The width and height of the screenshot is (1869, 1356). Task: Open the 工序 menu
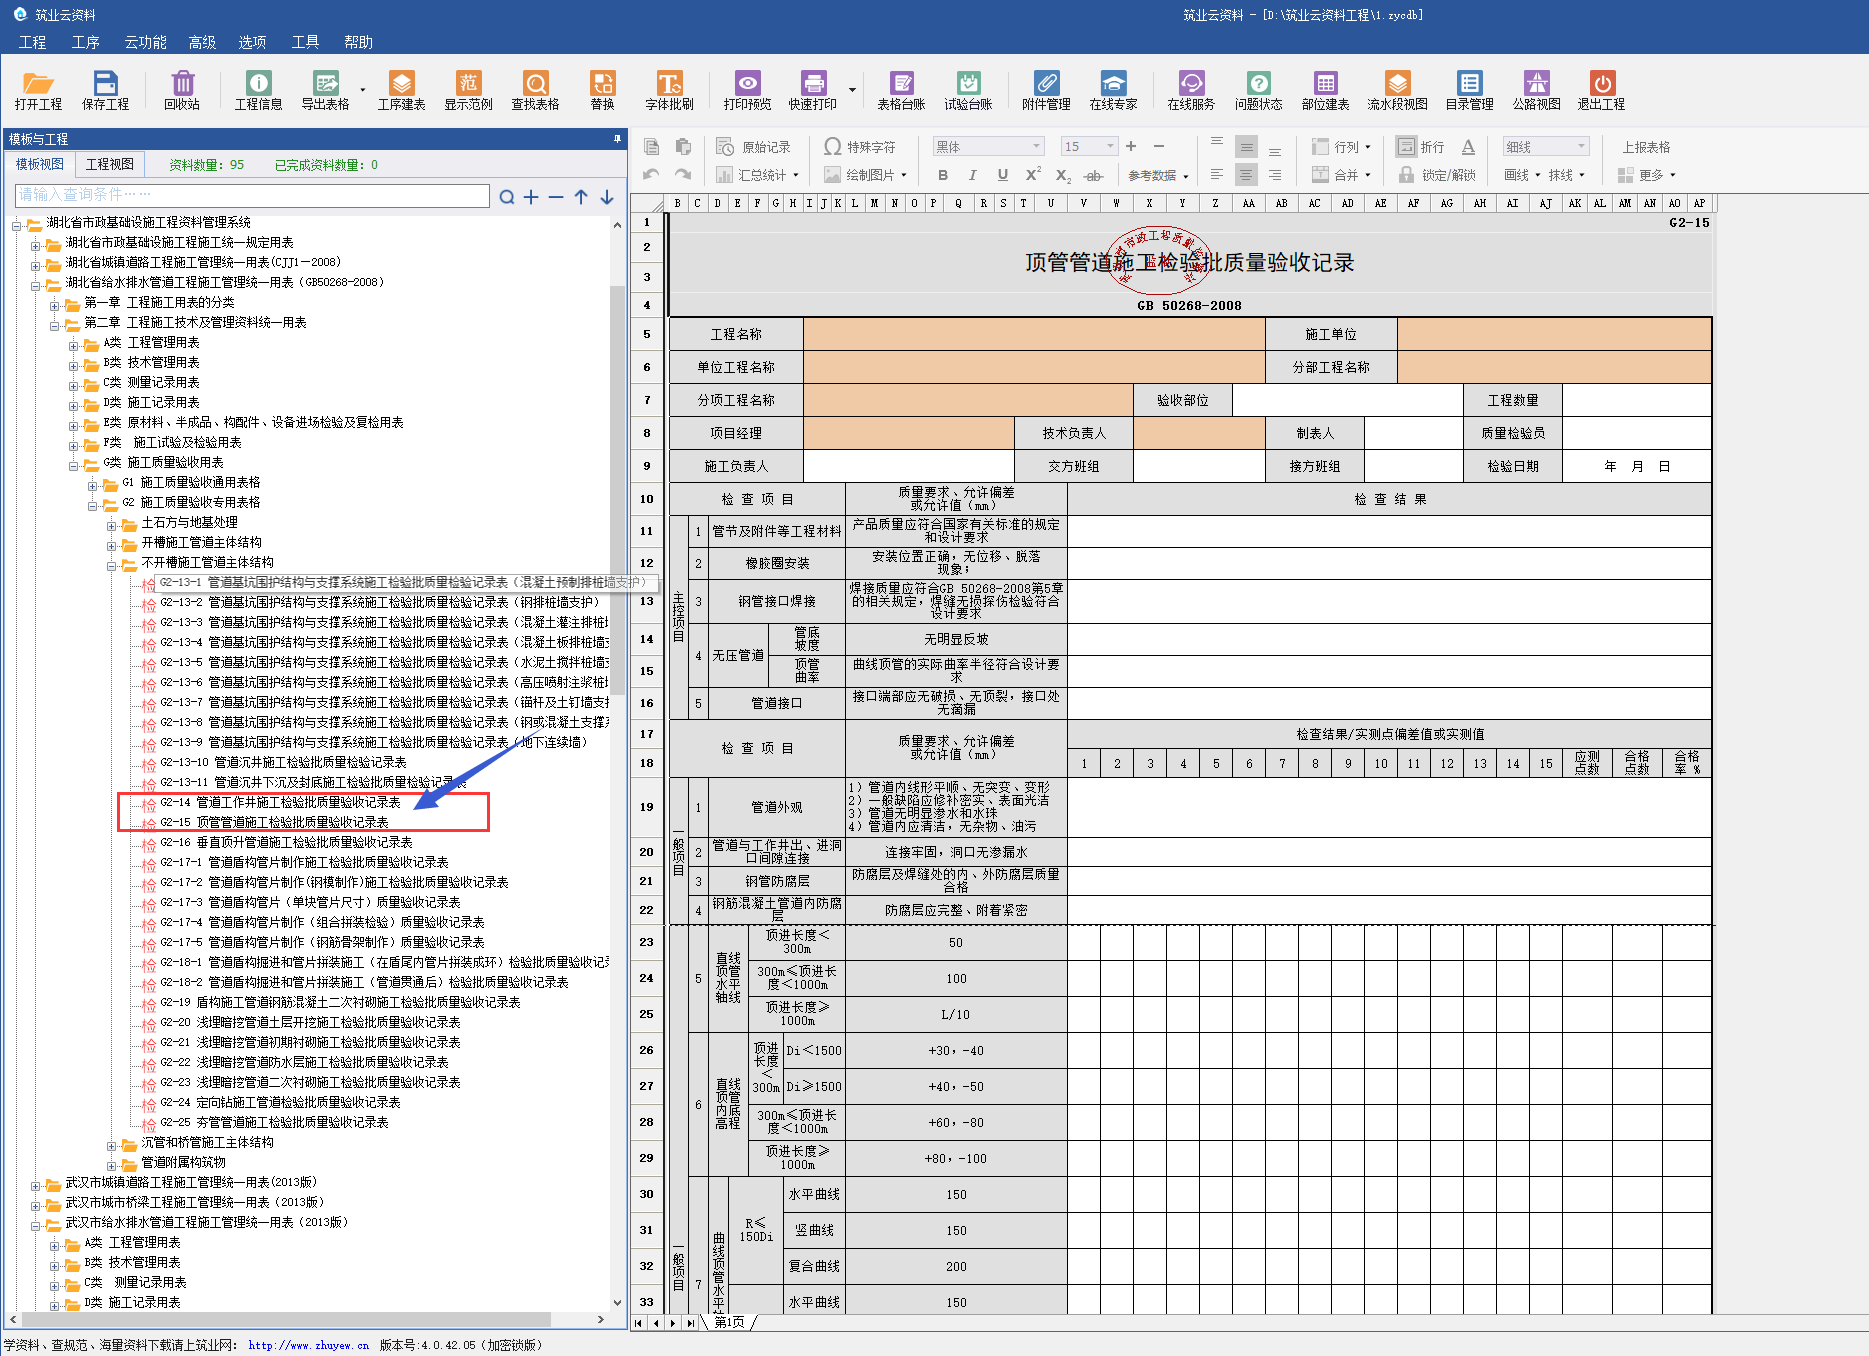[x=85, y=42]
